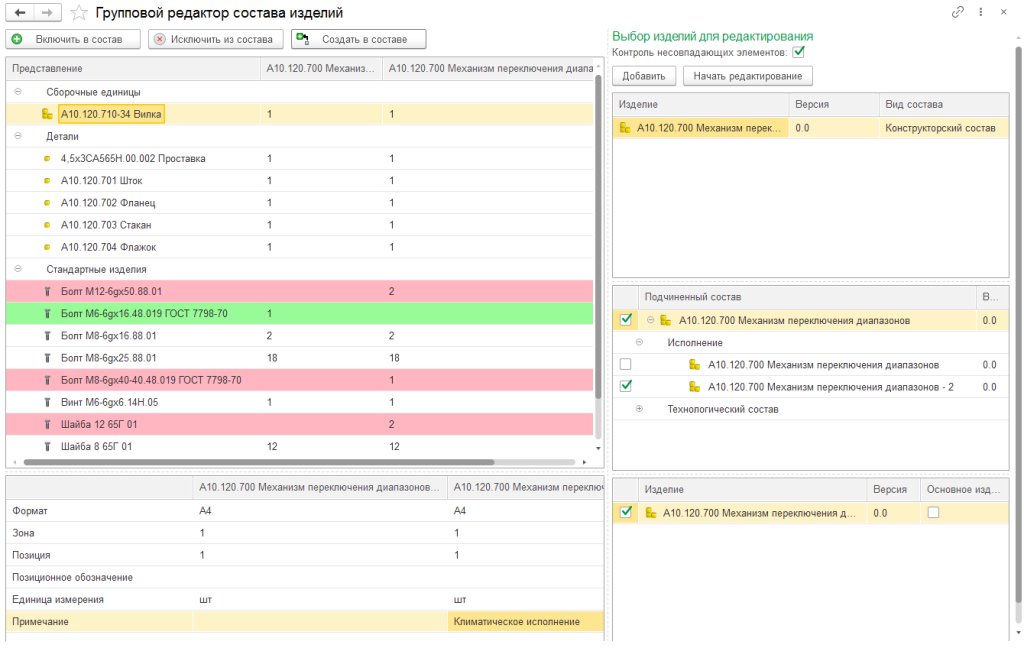Screen dimensions: 1024x648
Task: Collapse the Сборочные единицы group
Action: tap(18, 92)
